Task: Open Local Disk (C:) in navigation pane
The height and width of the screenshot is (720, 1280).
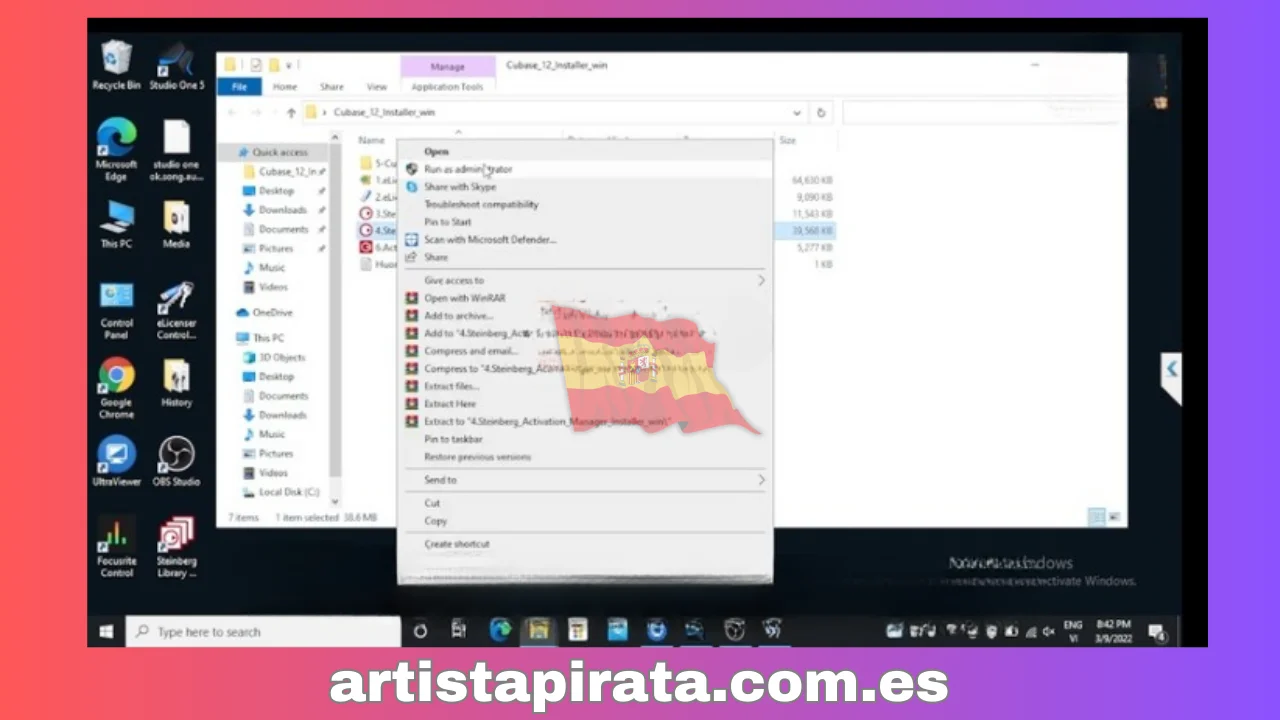Action: [281, 492]
